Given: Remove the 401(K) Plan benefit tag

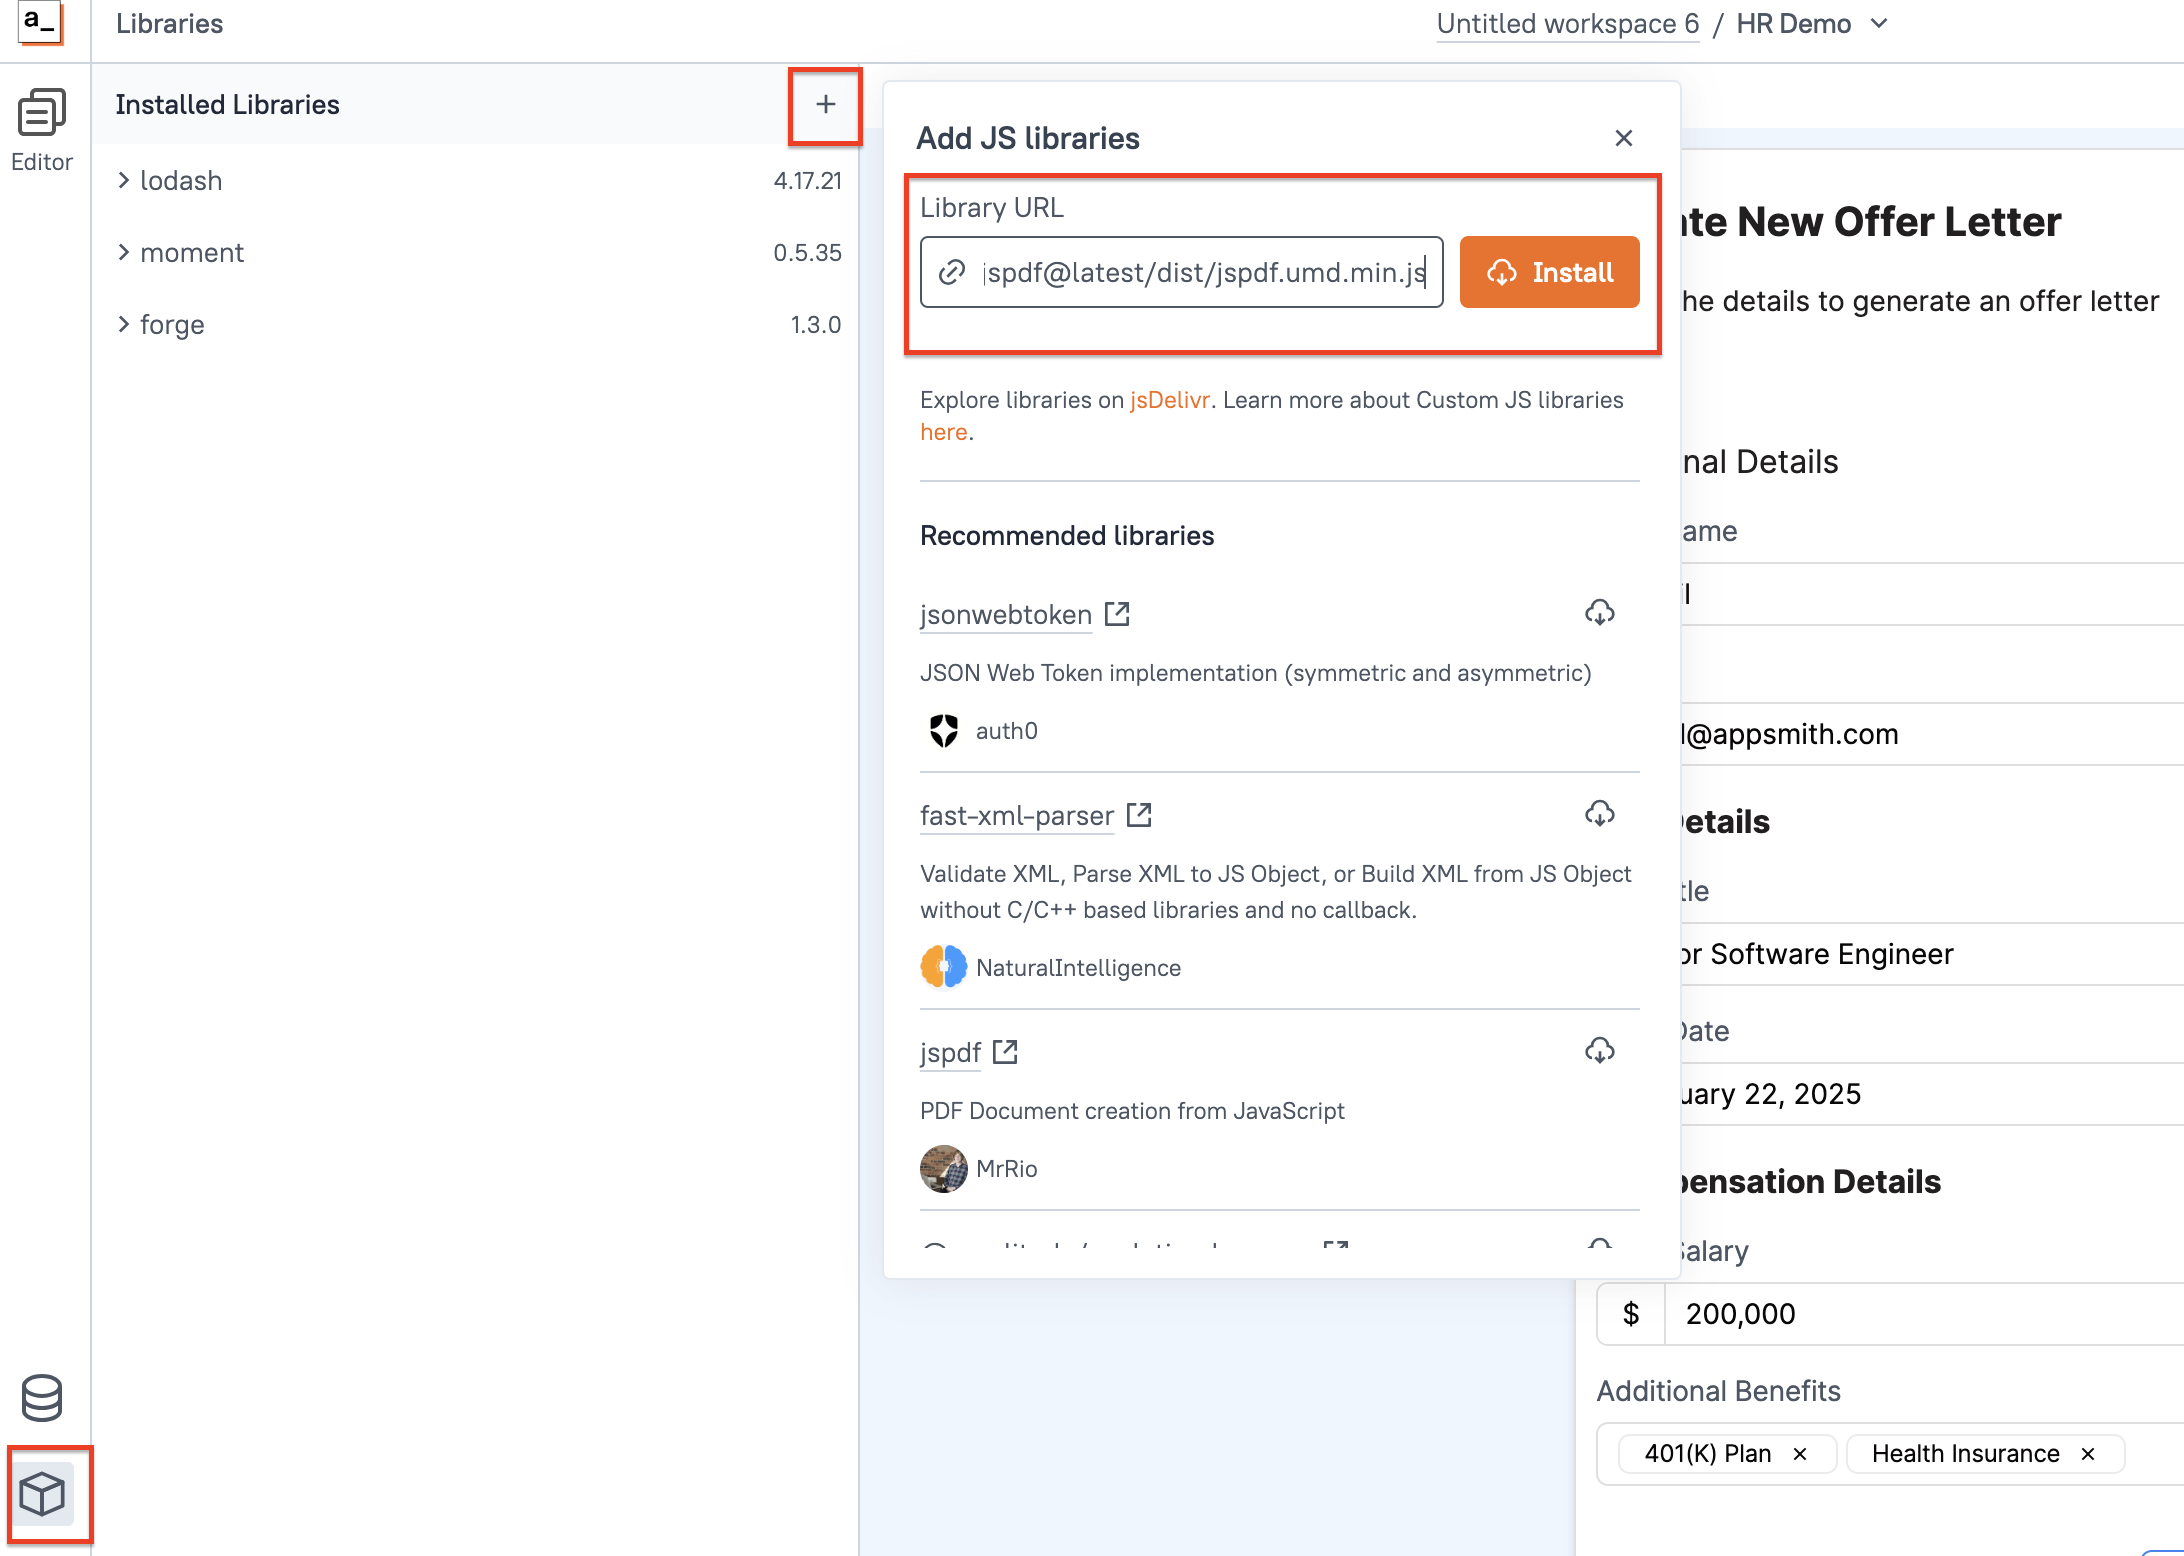Looking at the screenshot, I should (x=1800, y=1453).
